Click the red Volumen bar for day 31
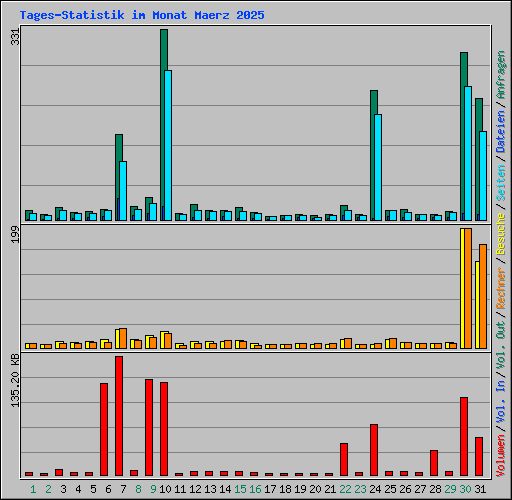Screen dimensions: 512x500 [x=479, y=456]
